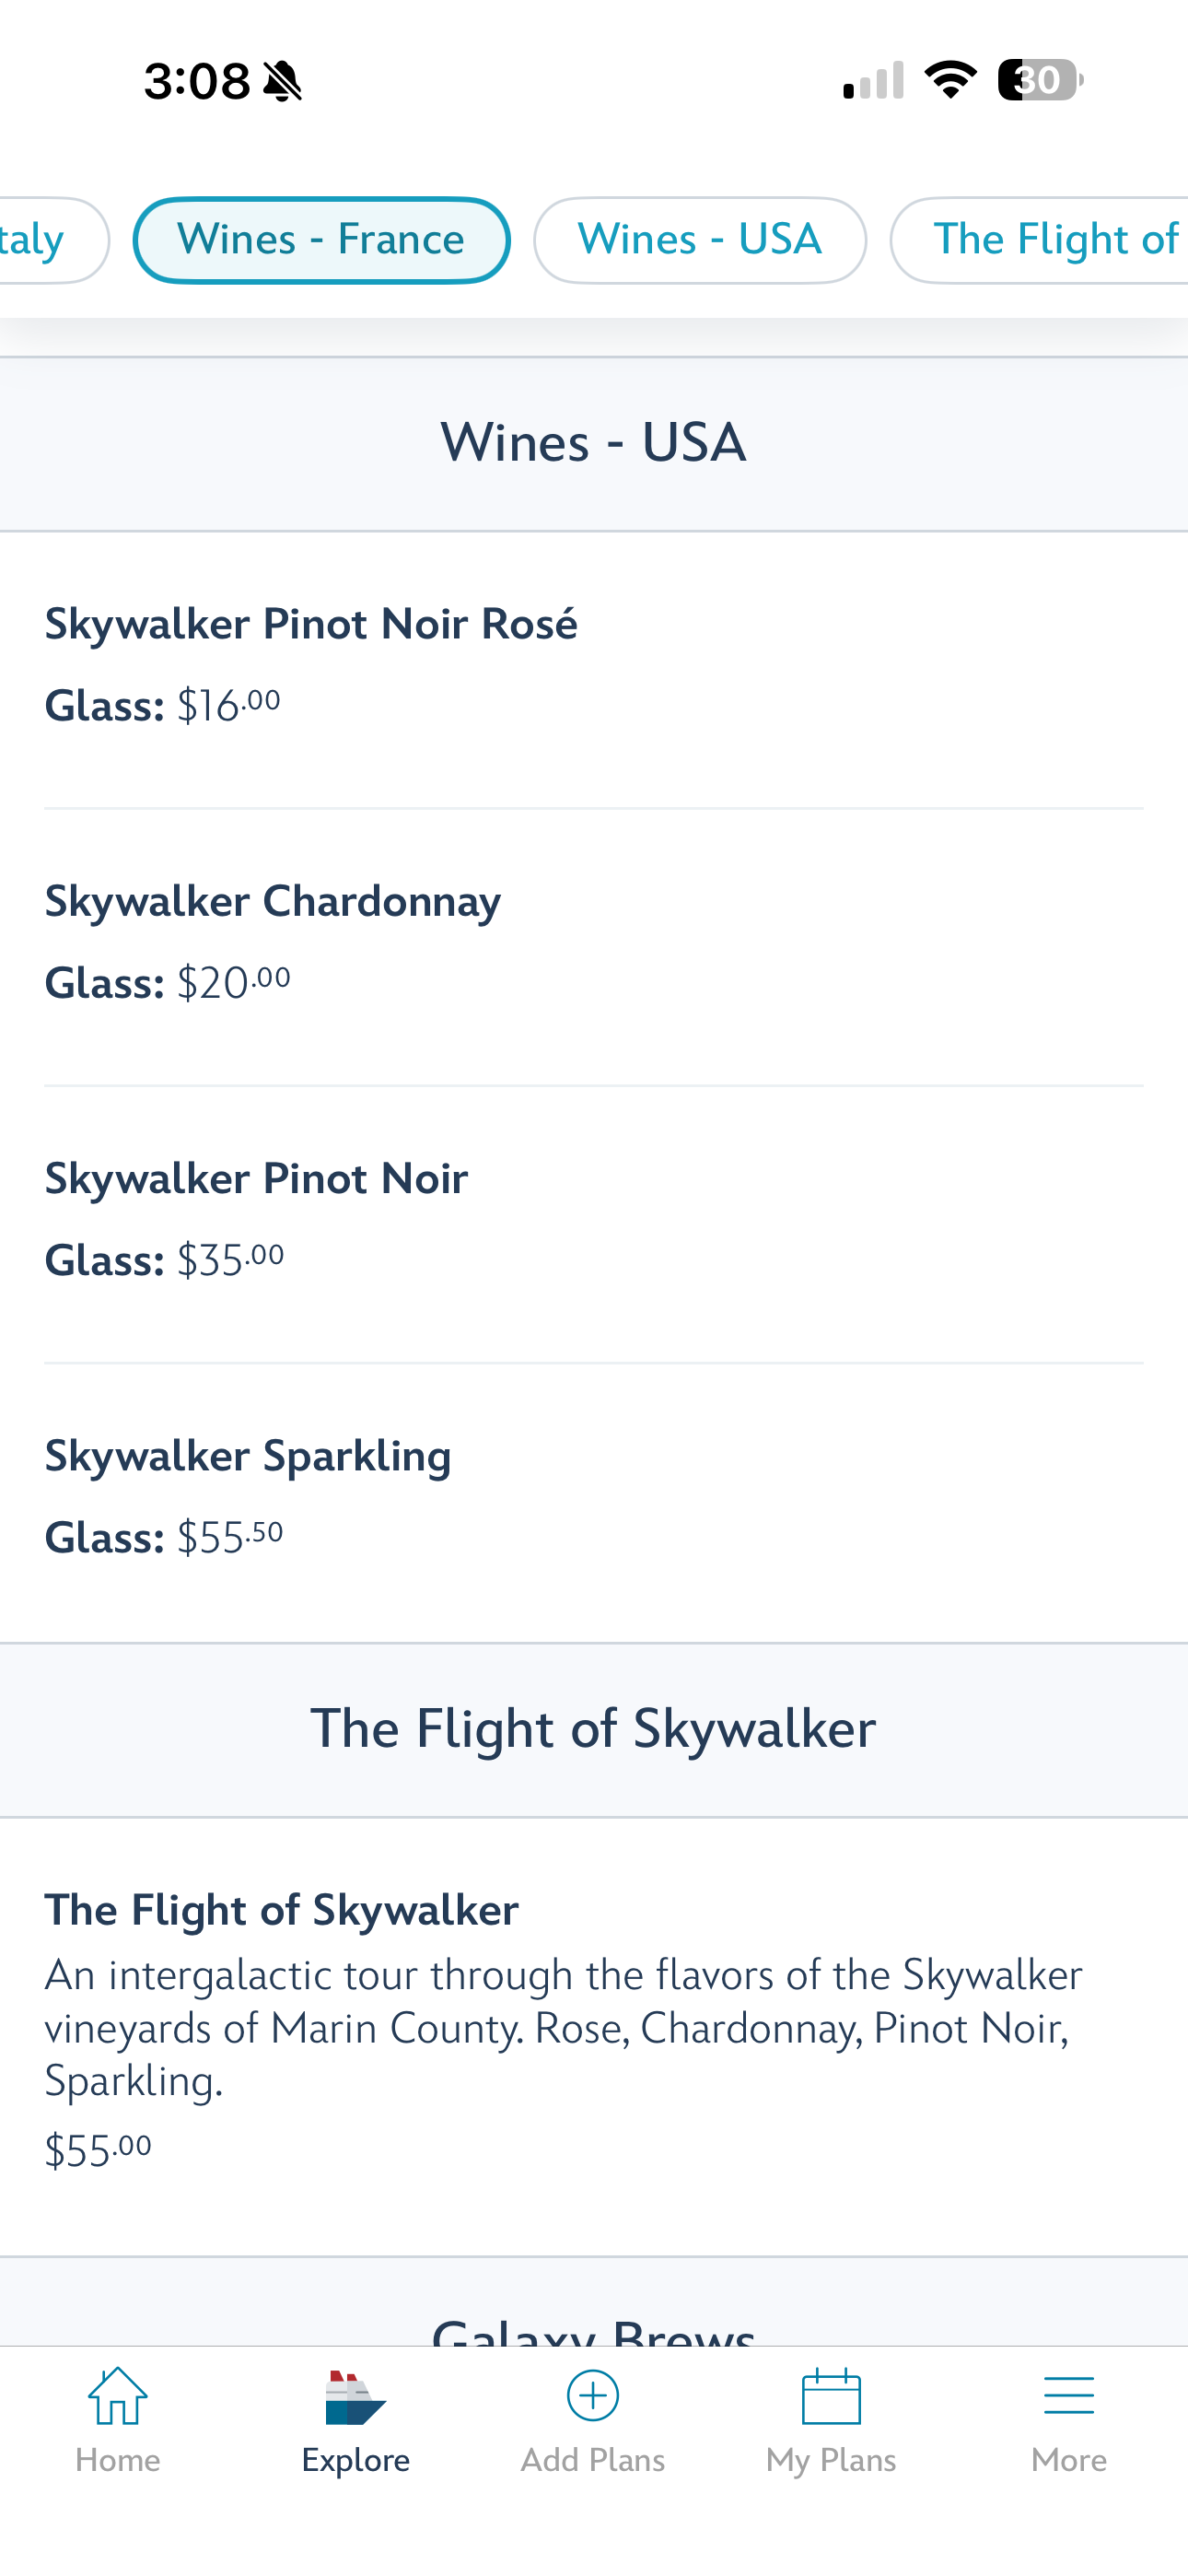Open the Explore ship icon
This screenshot has height=2576, width=1188.
[355, 2397]
